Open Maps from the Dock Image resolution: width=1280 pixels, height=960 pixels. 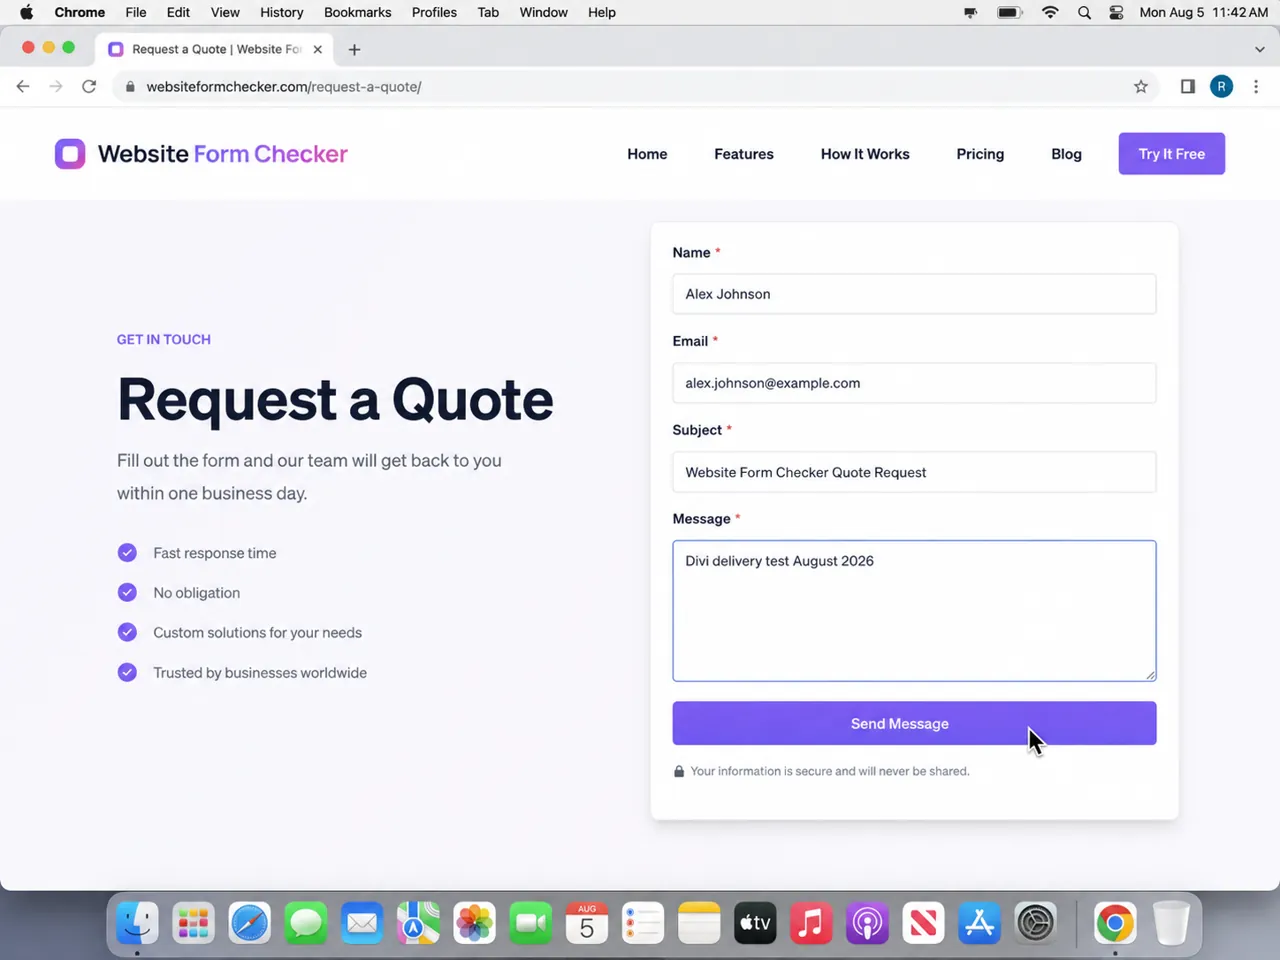[418, 923]
